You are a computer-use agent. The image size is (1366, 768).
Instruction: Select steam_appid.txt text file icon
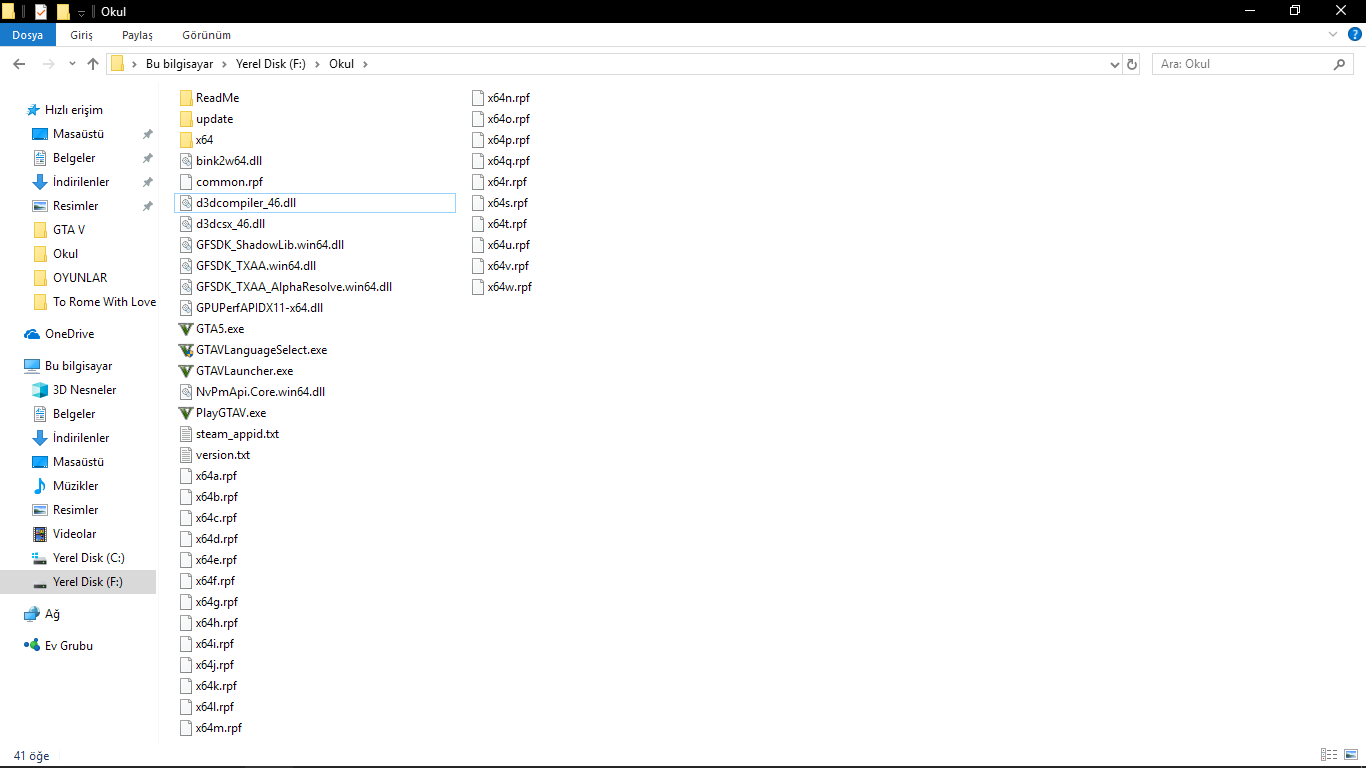pyautogui.click(x=185, y=434)
